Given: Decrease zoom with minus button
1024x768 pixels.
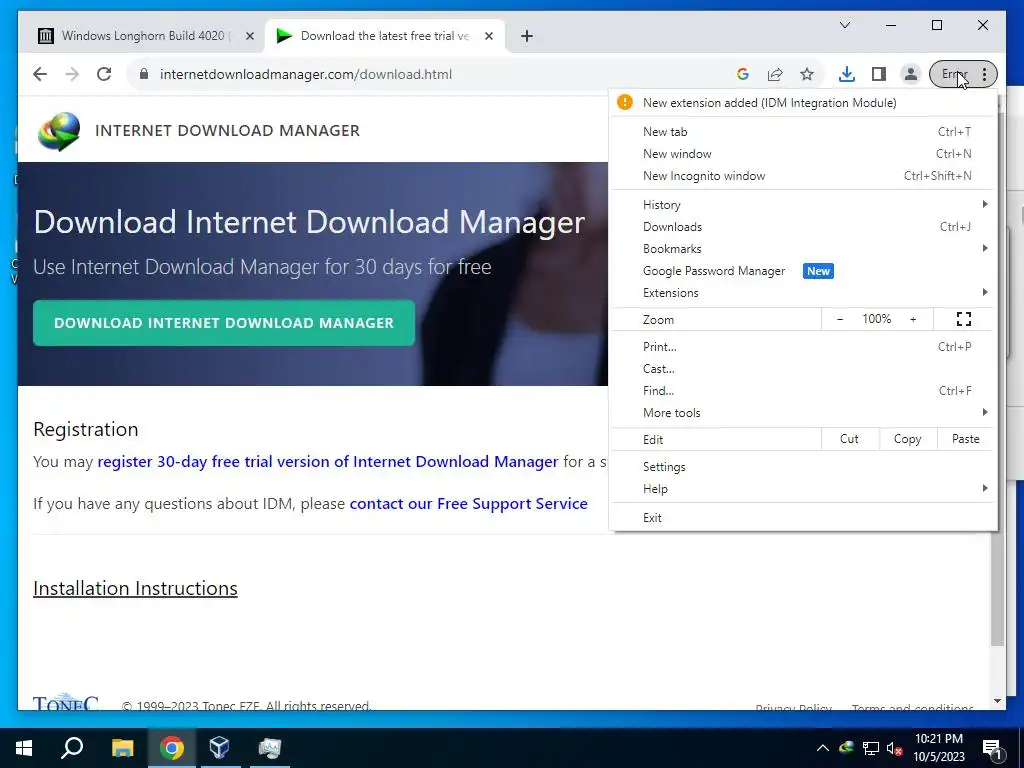Looking at the screenshot, I should pos(840,319).
